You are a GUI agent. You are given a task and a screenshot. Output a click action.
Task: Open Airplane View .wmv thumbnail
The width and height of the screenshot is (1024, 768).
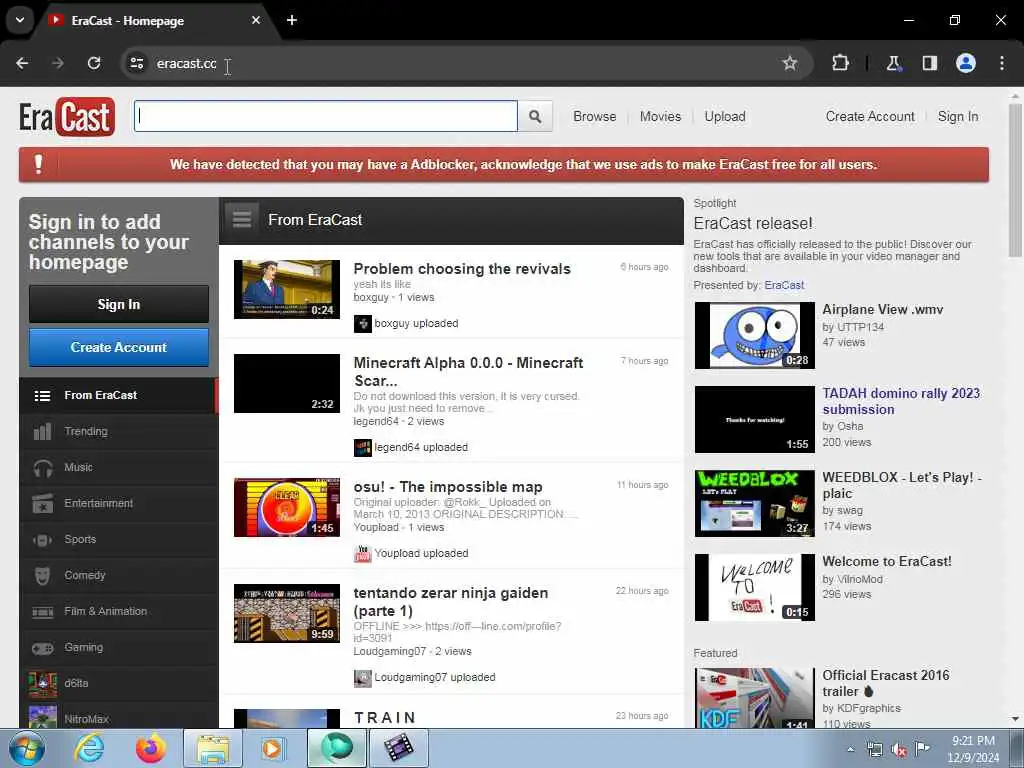(x=755, y=336)
